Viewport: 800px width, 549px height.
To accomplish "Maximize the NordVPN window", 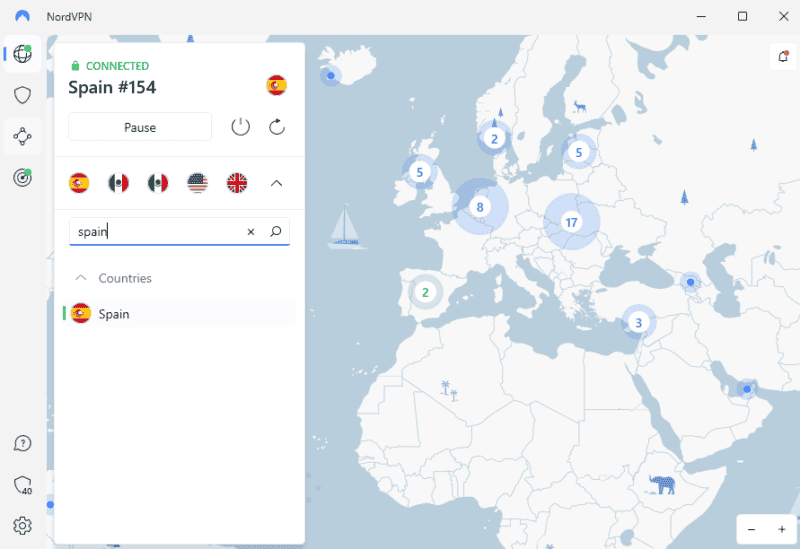I will 742,16.
